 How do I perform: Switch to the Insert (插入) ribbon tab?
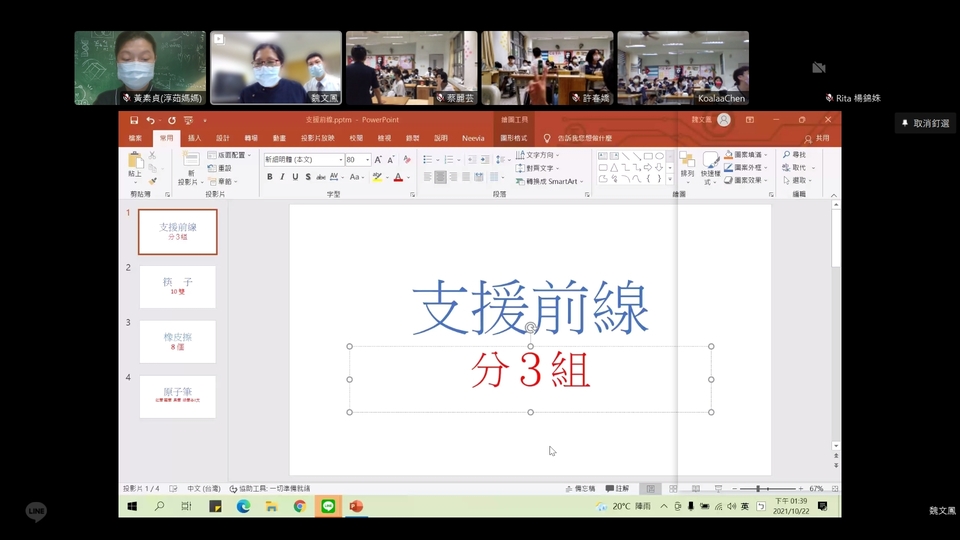(195, 138)
